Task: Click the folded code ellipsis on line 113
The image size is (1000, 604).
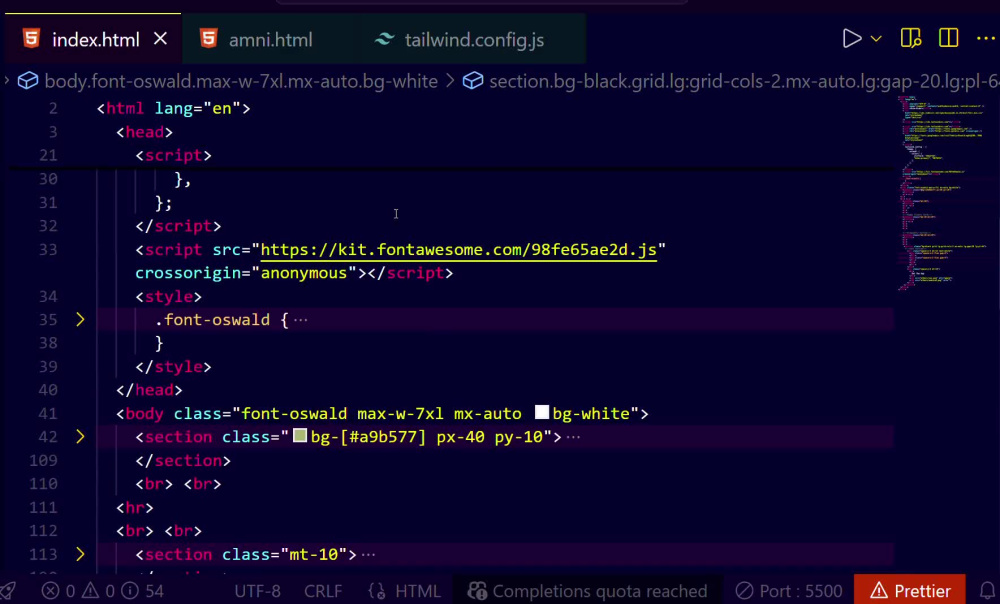Action: click(x=368, y=554)
